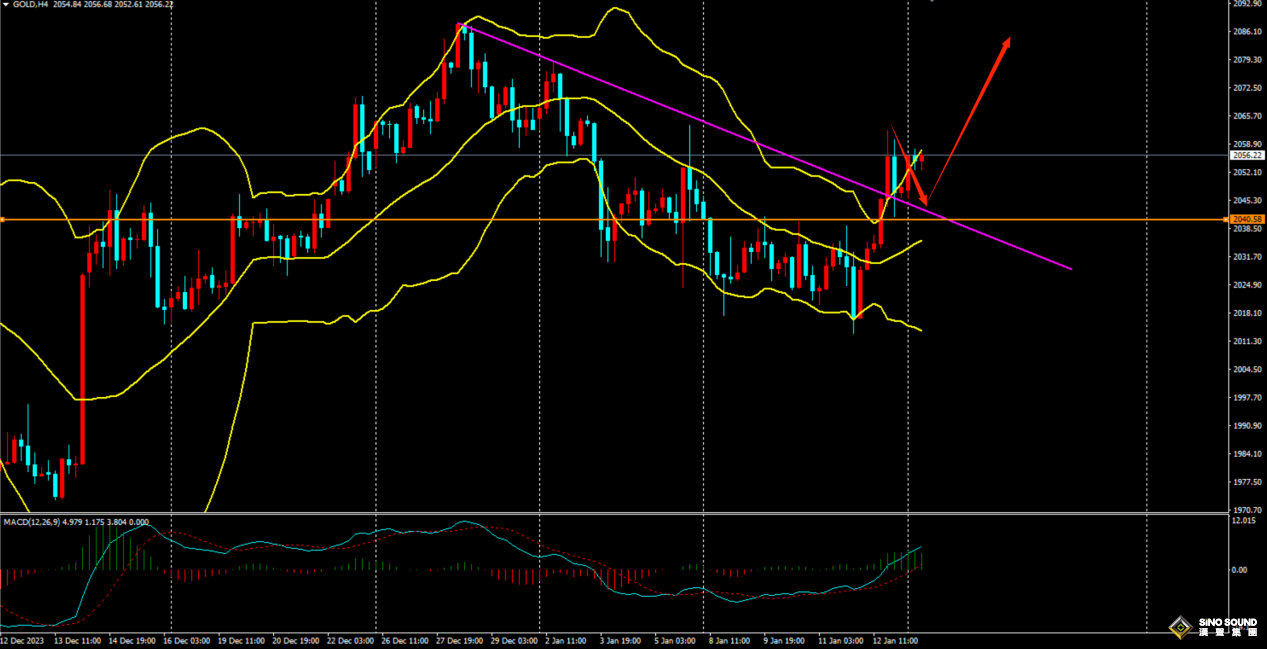Click the current price 2056.22 label
The height and width of the screenshot is (649, 1267).
click(x=1246, y=156)
